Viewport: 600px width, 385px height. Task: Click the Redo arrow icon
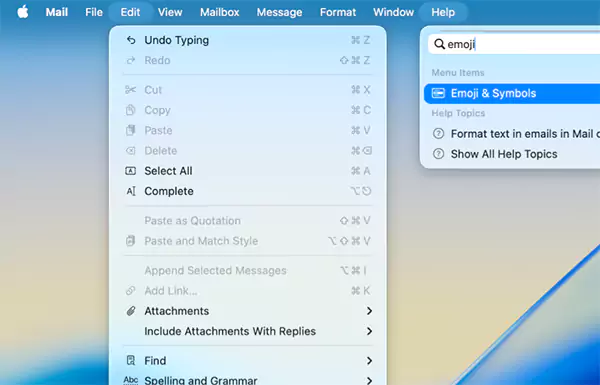point(131,60)
